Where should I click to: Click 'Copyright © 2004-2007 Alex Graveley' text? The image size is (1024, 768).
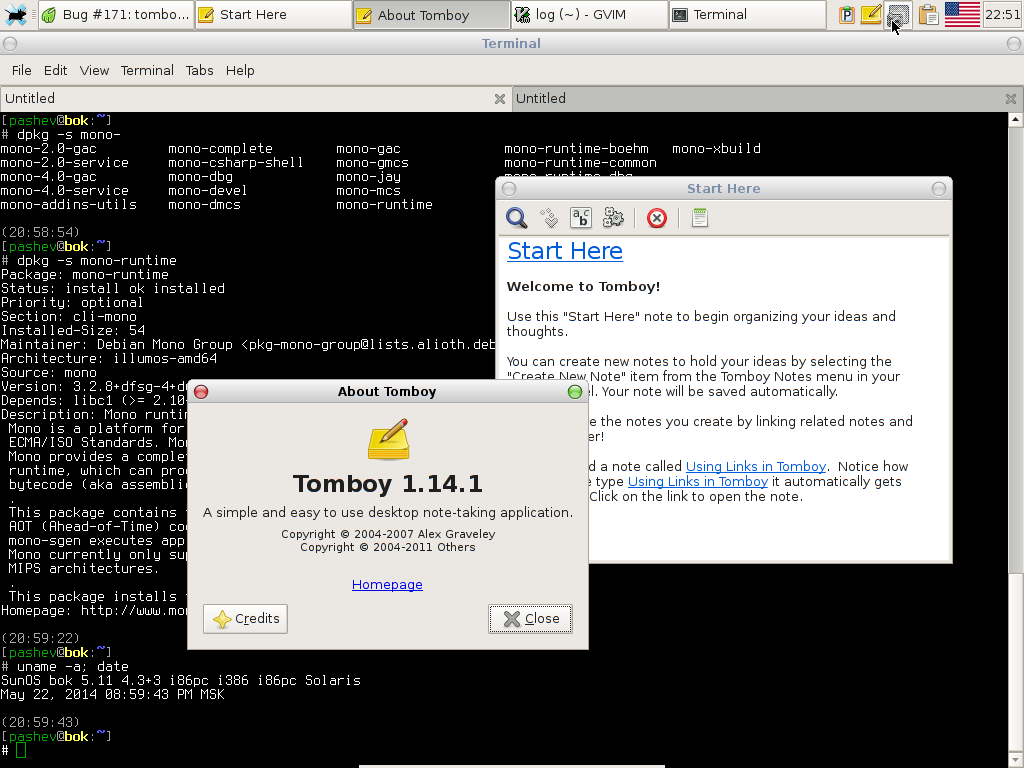388,534
